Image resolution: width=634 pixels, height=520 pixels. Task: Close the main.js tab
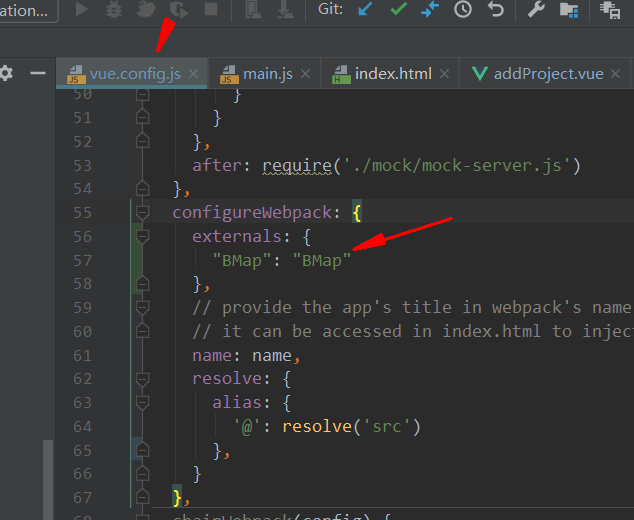pyautogui.click(x=306, y=74)
